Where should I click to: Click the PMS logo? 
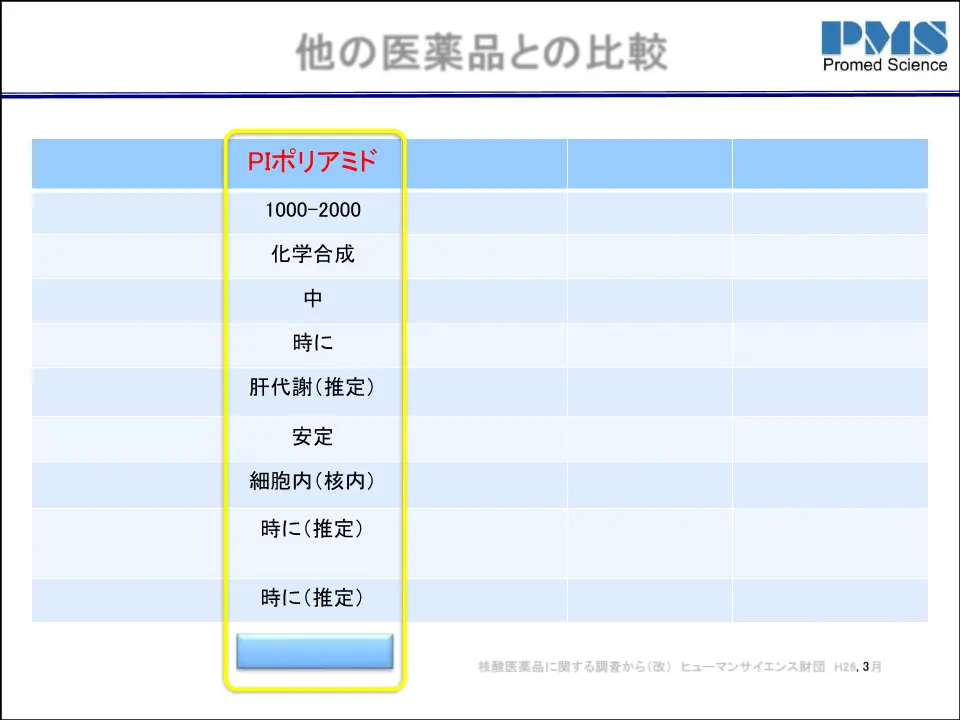(x=884, y=38)
